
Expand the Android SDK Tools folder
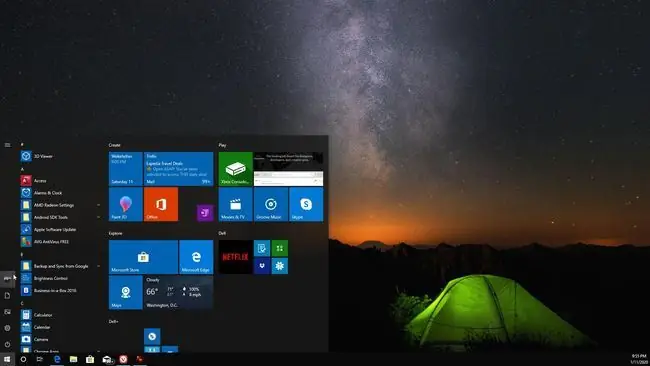coord(98,217)
